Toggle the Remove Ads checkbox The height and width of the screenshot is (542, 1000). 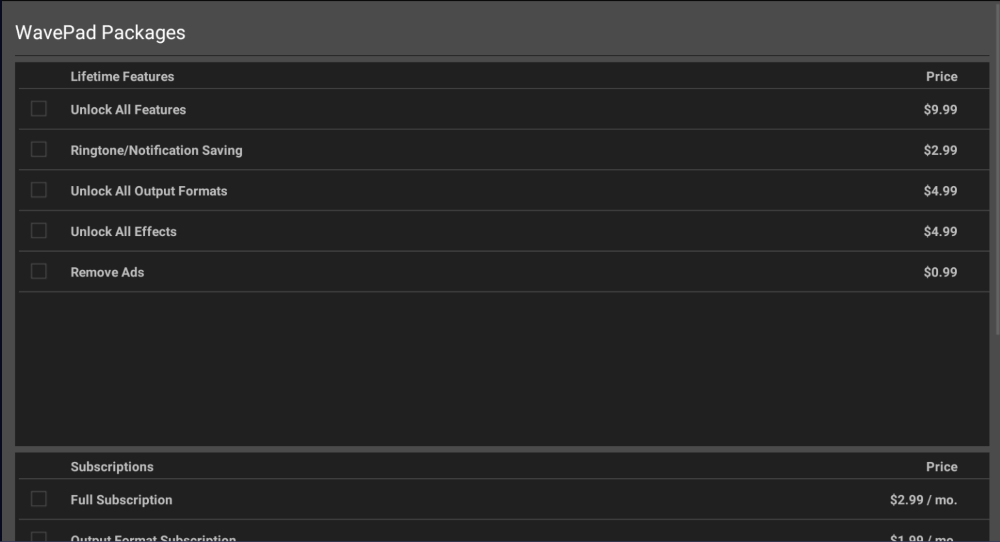(39, 271)
